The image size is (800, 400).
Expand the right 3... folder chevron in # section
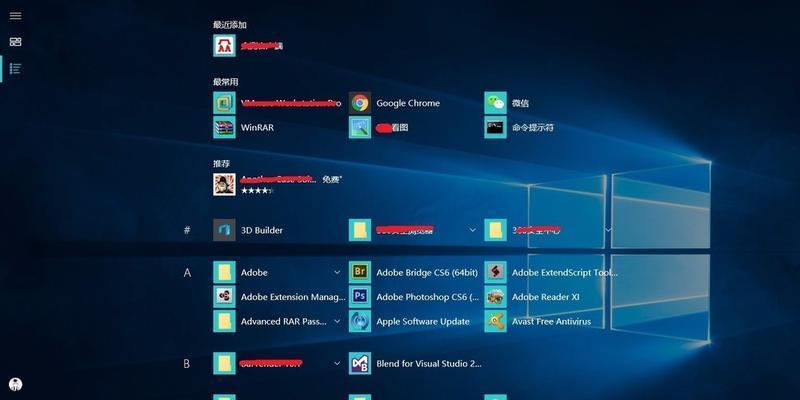click(608, 230)
